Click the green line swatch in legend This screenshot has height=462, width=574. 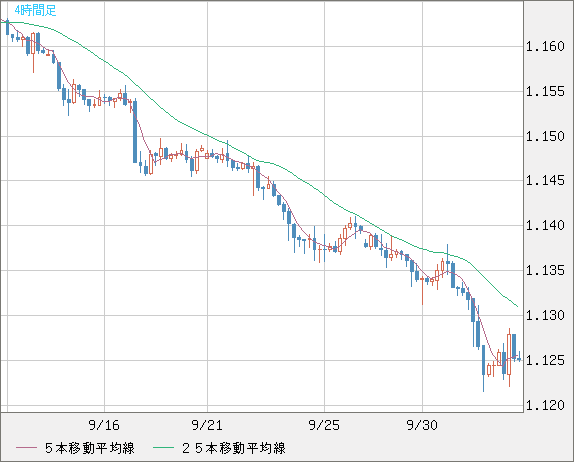tap(163, 448)
